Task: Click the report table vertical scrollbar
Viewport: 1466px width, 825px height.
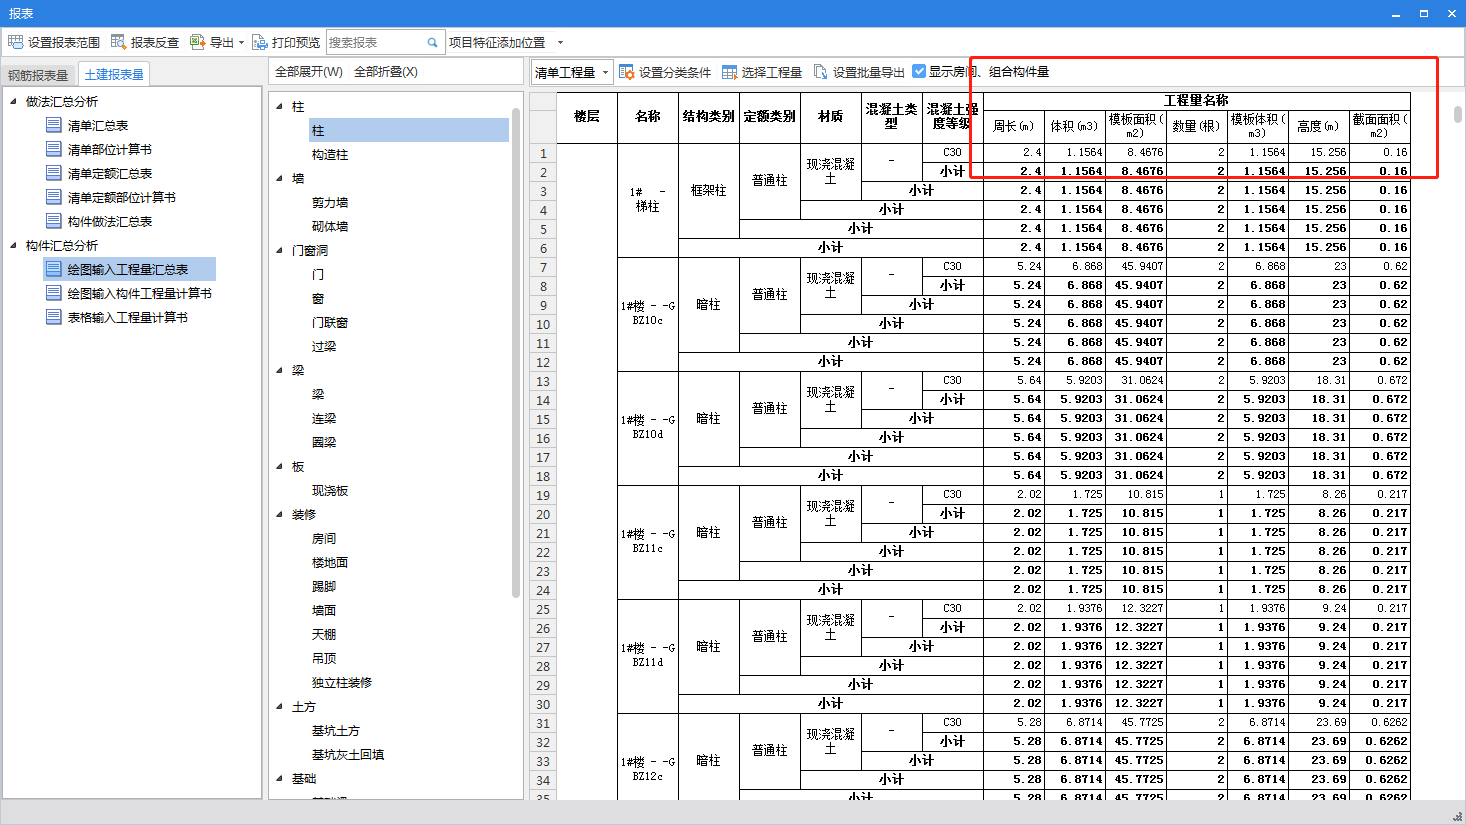Action: (1458, 115)
